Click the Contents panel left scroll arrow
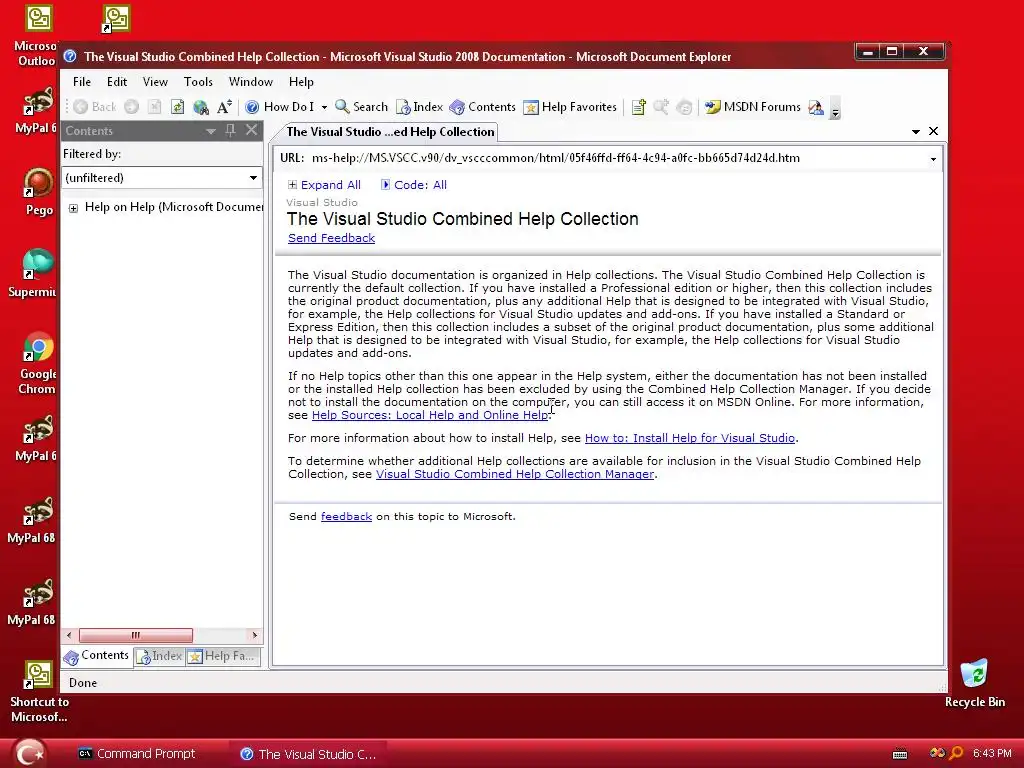This screenshot has width=1024, height=768. coord(69,635)
